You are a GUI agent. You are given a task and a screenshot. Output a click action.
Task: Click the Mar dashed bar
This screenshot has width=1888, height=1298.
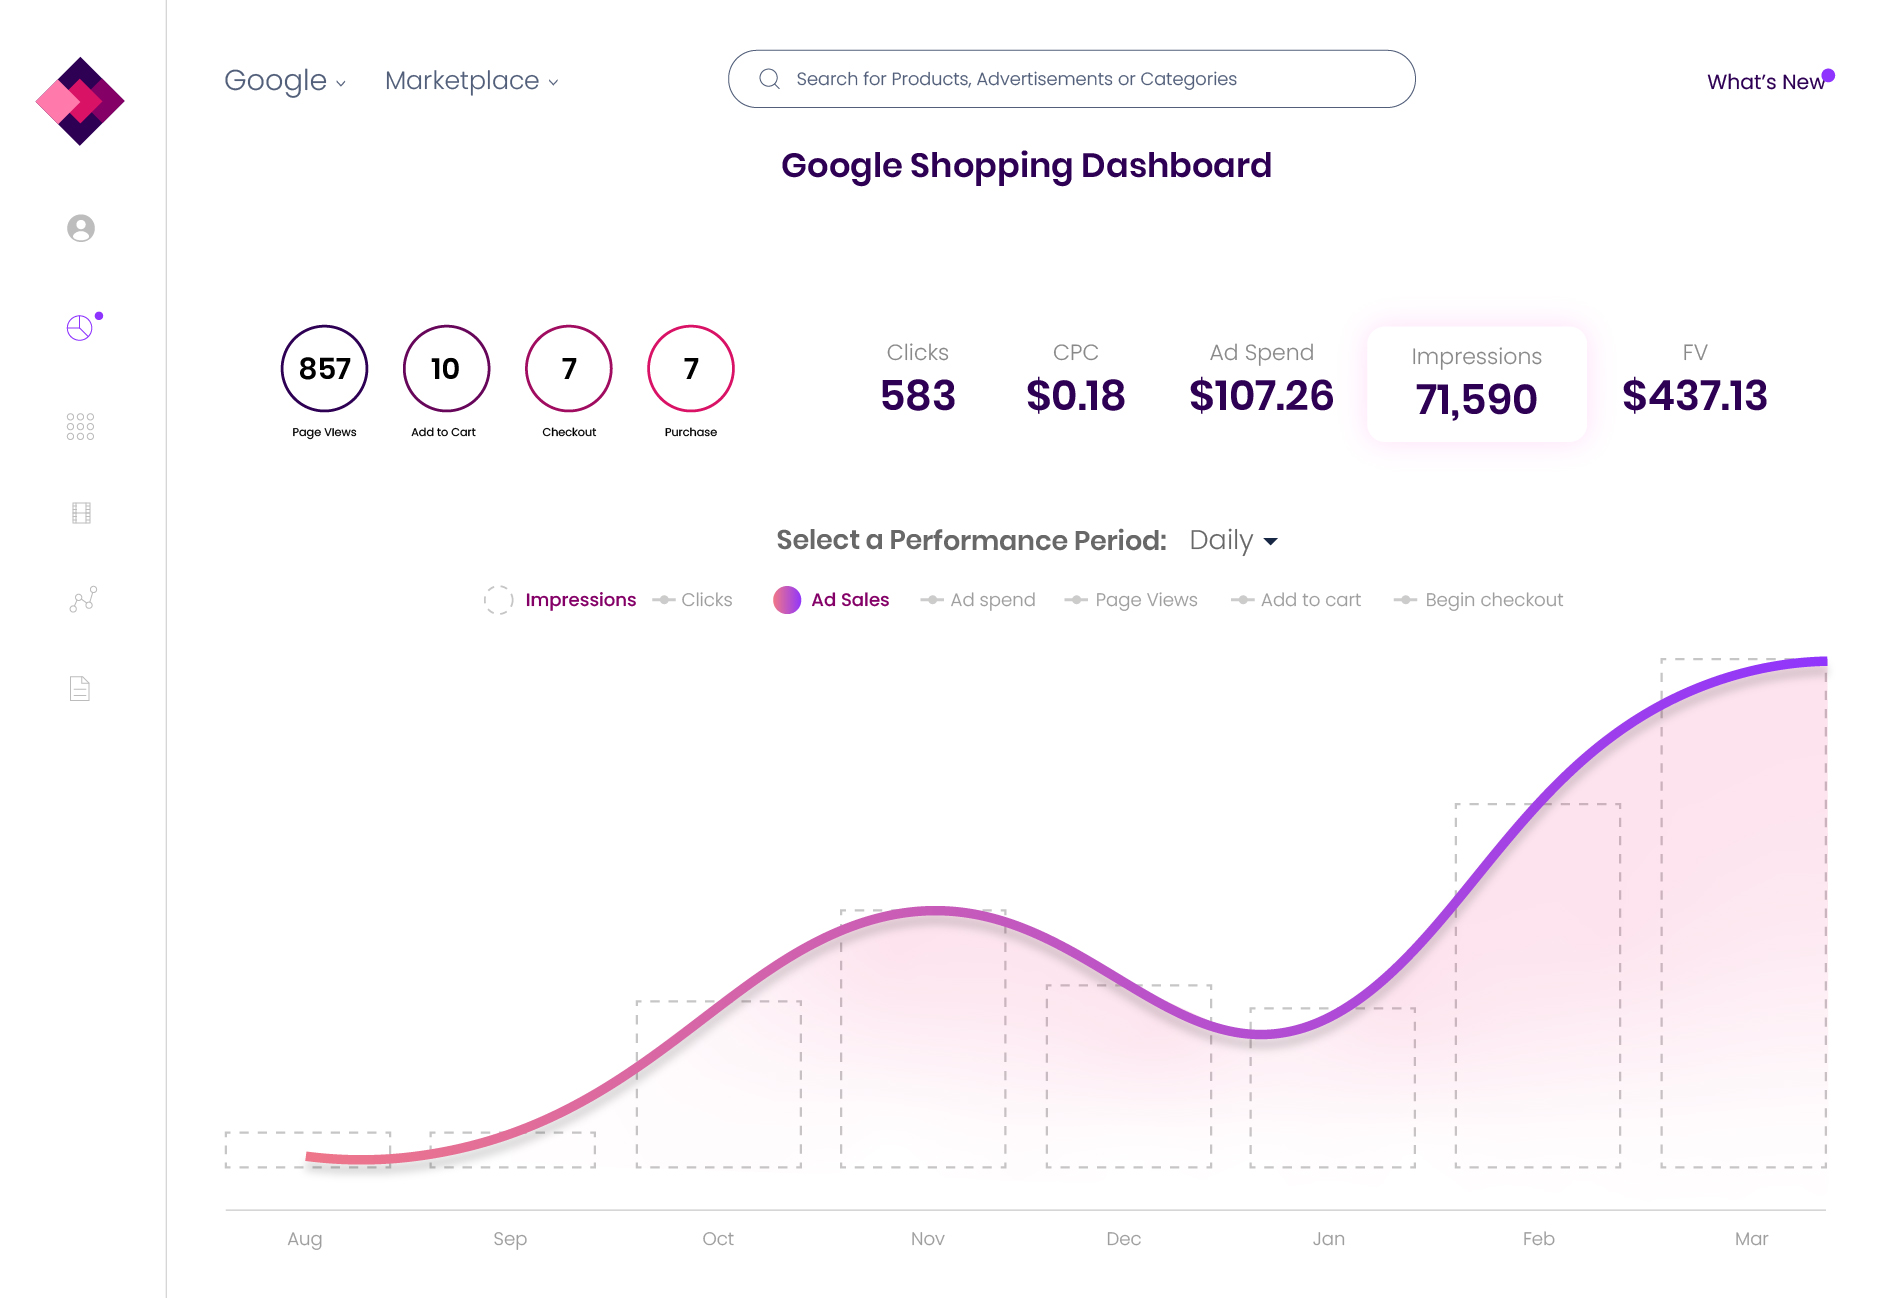pos(1744,913)
